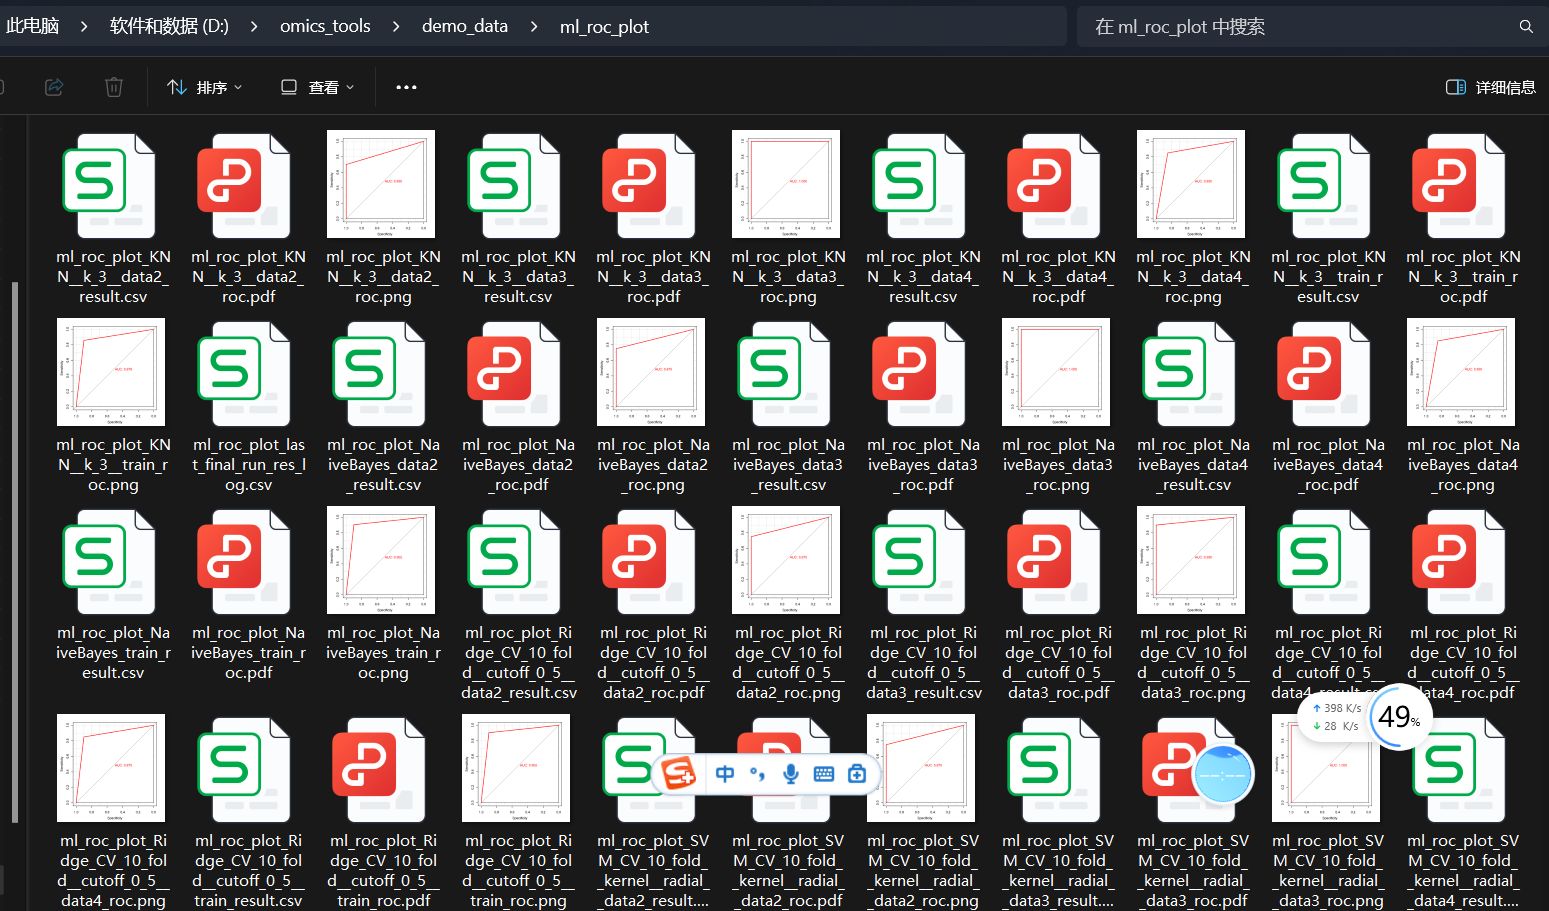Click the search magnifier icon
This screenshot has height=911, width=1549.
pyautogui.click(x=1526, y=27)
